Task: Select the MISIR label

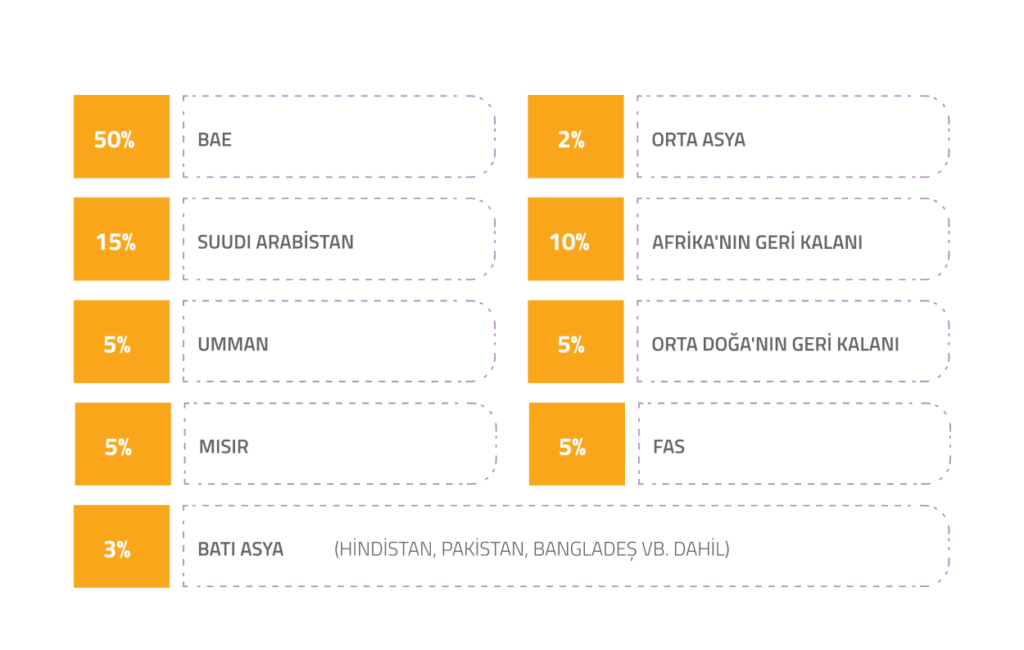Action: [223, 447]
